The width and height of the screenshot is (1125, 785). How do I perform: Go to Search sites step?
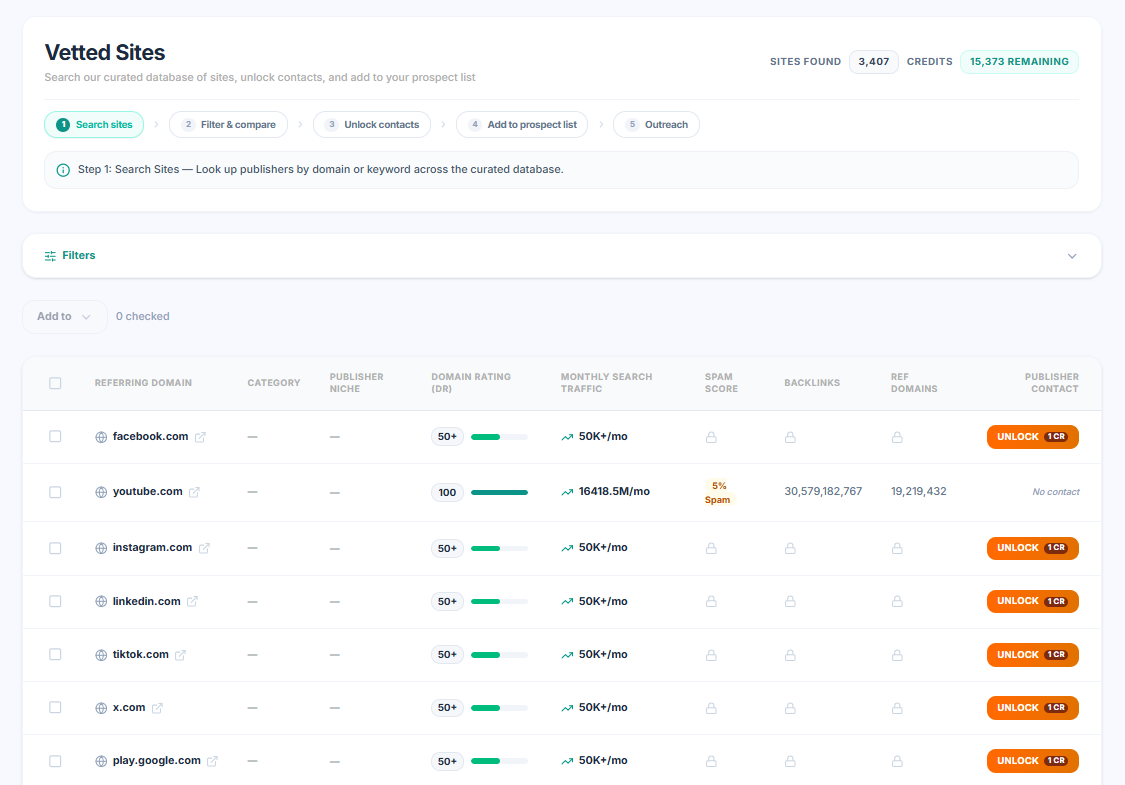pos(94,125)
